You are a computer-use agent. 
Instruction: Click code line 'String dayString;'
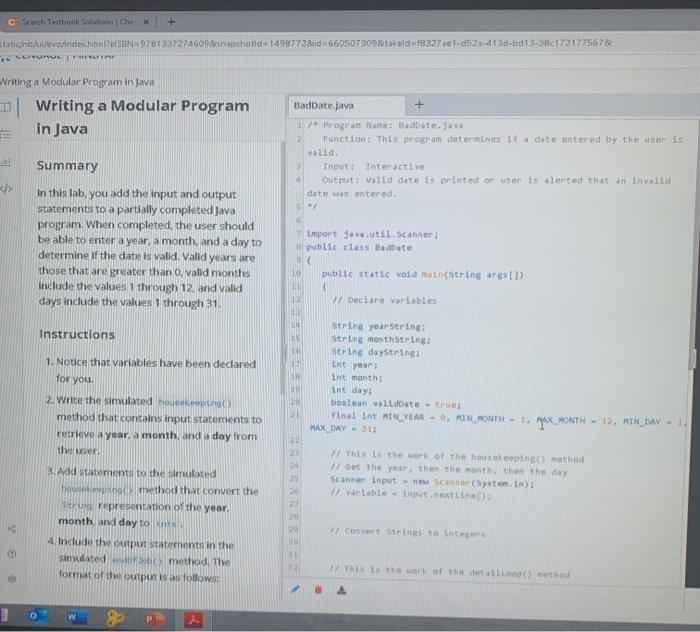375,352
